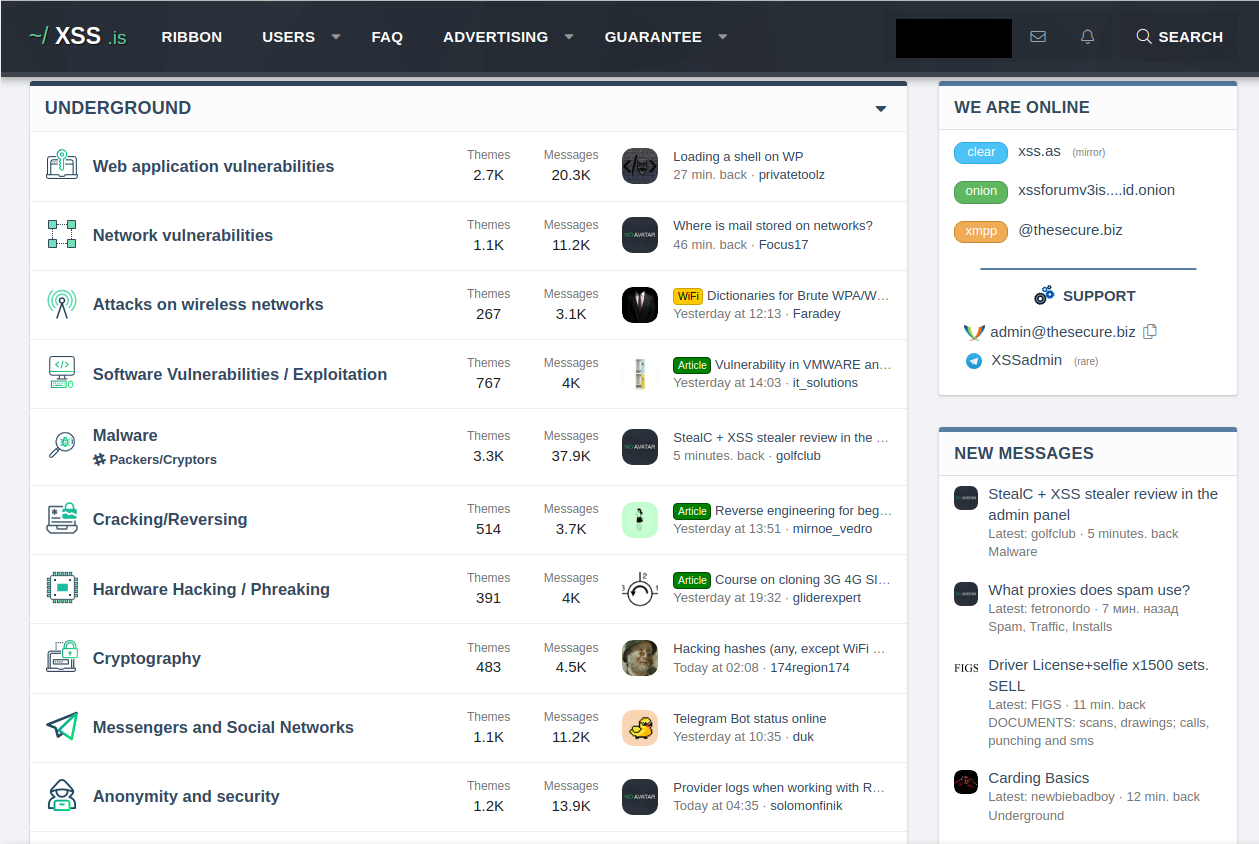
Task: Click the padlock icon next to Cryptography
Action: click(61, 658)
